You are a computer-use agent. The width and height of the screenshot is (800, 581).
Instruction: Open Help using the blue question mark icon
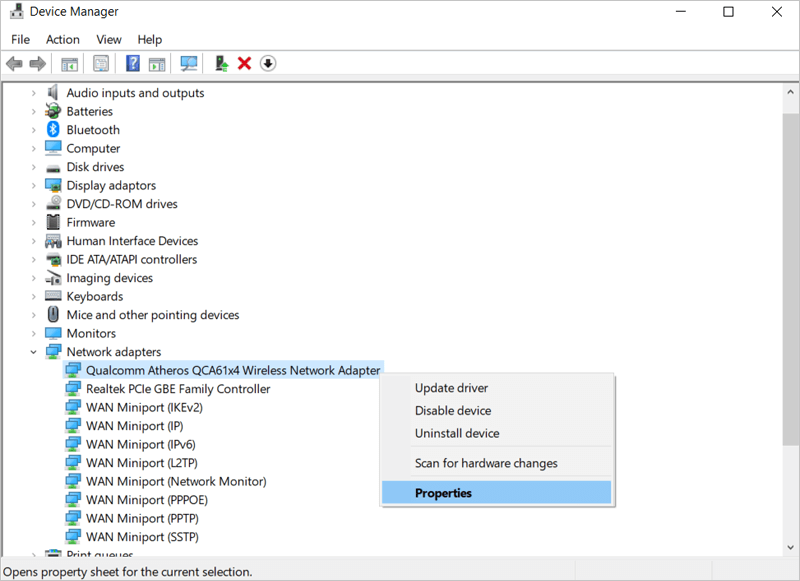[132, 63]
